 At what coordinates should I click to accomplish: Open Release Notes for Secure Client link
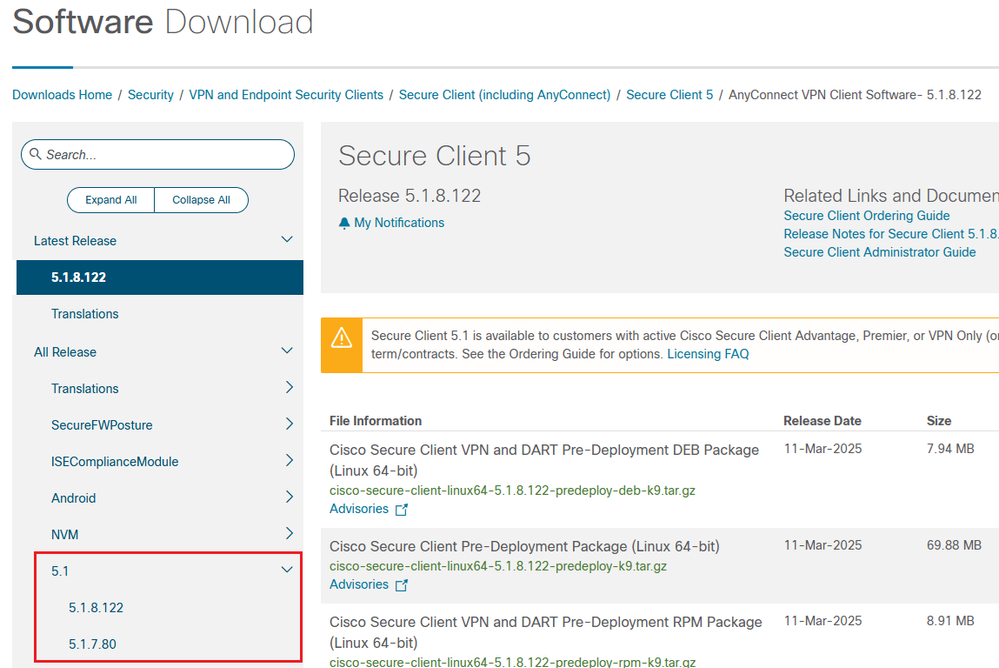pyautogui.click(x=891, y=234)
